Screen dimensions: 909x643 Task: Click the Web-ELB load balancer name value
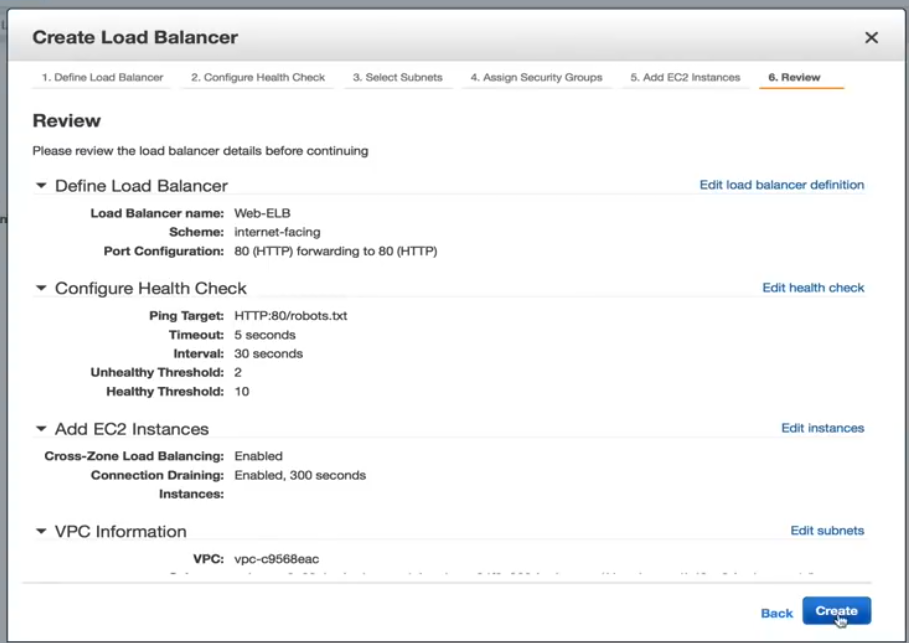tap(262, 213)
